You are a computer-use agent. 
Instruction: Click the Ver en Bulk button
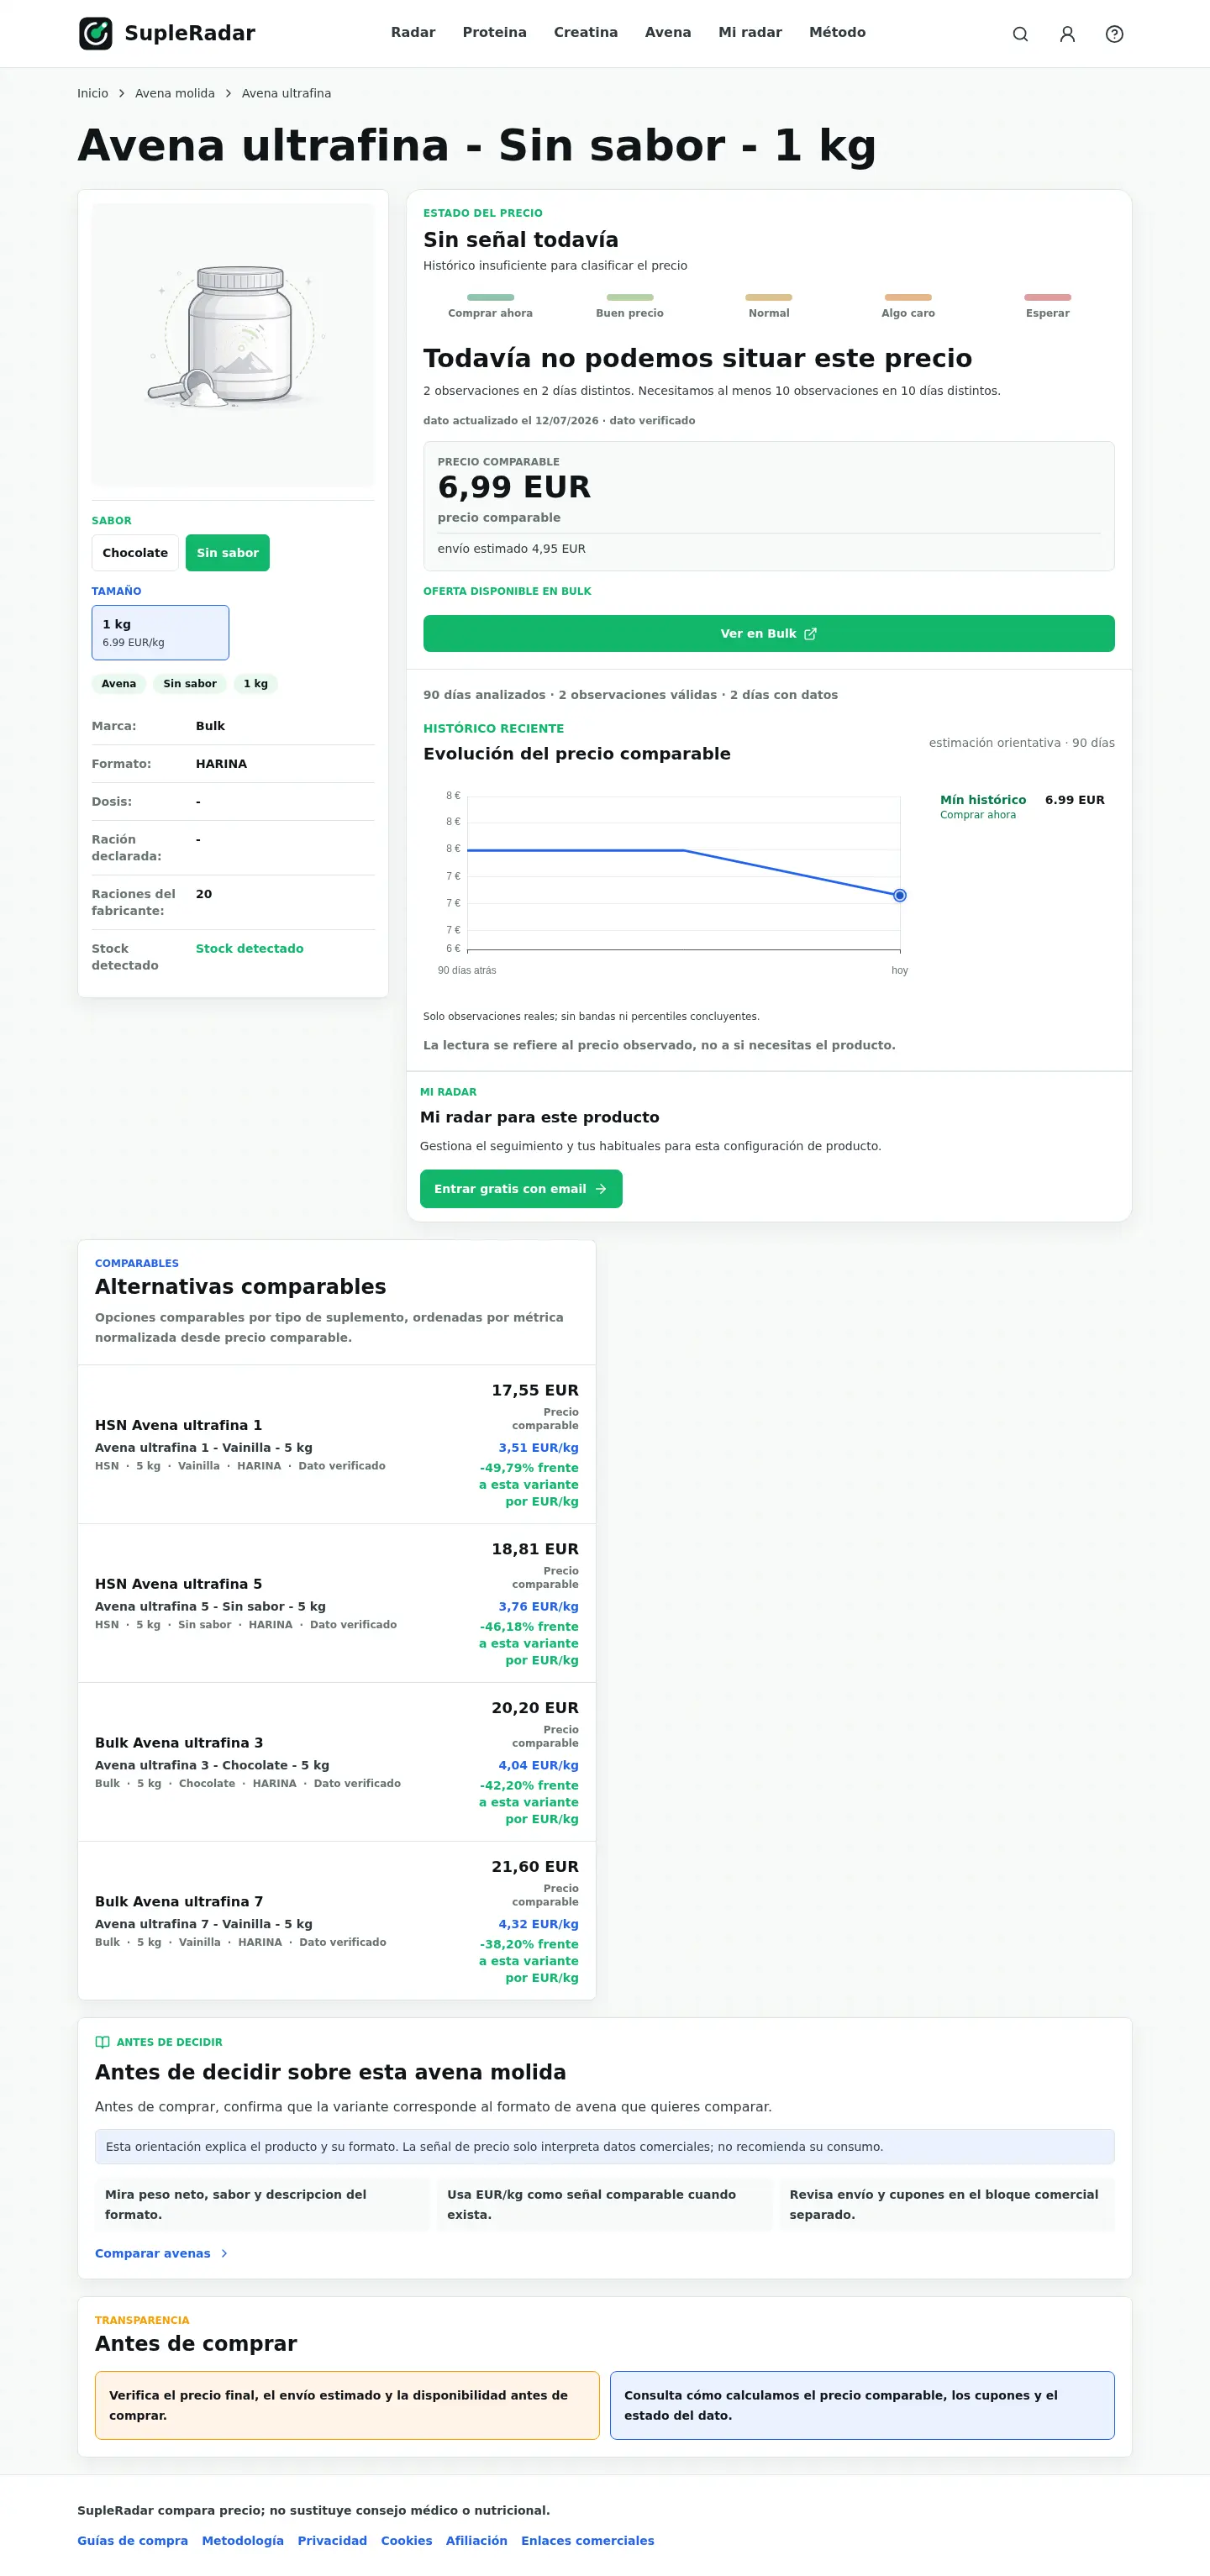tap(768, 634)
